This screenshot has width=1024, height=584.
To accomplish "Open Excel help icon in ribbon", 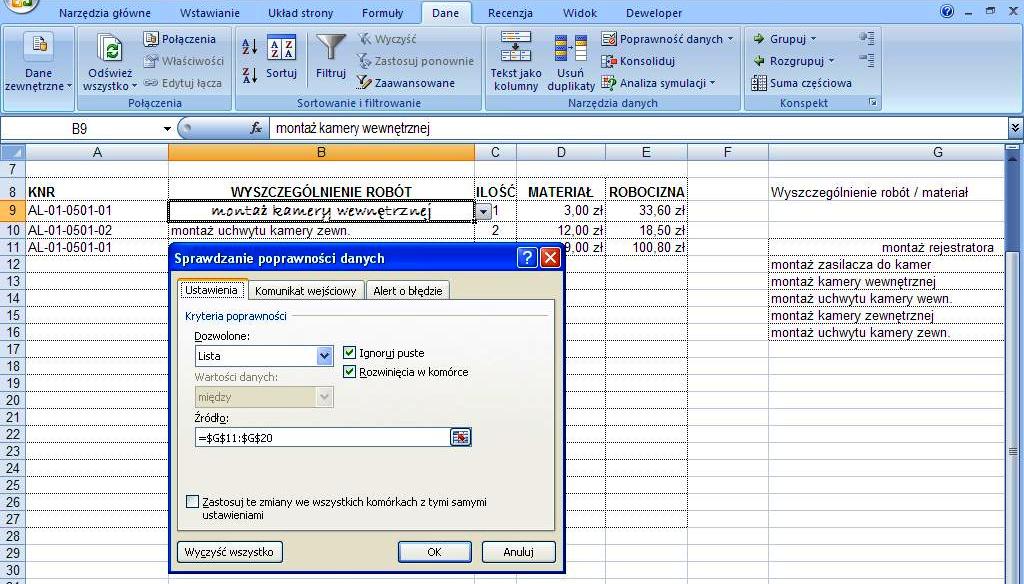I will pos(947,12).
